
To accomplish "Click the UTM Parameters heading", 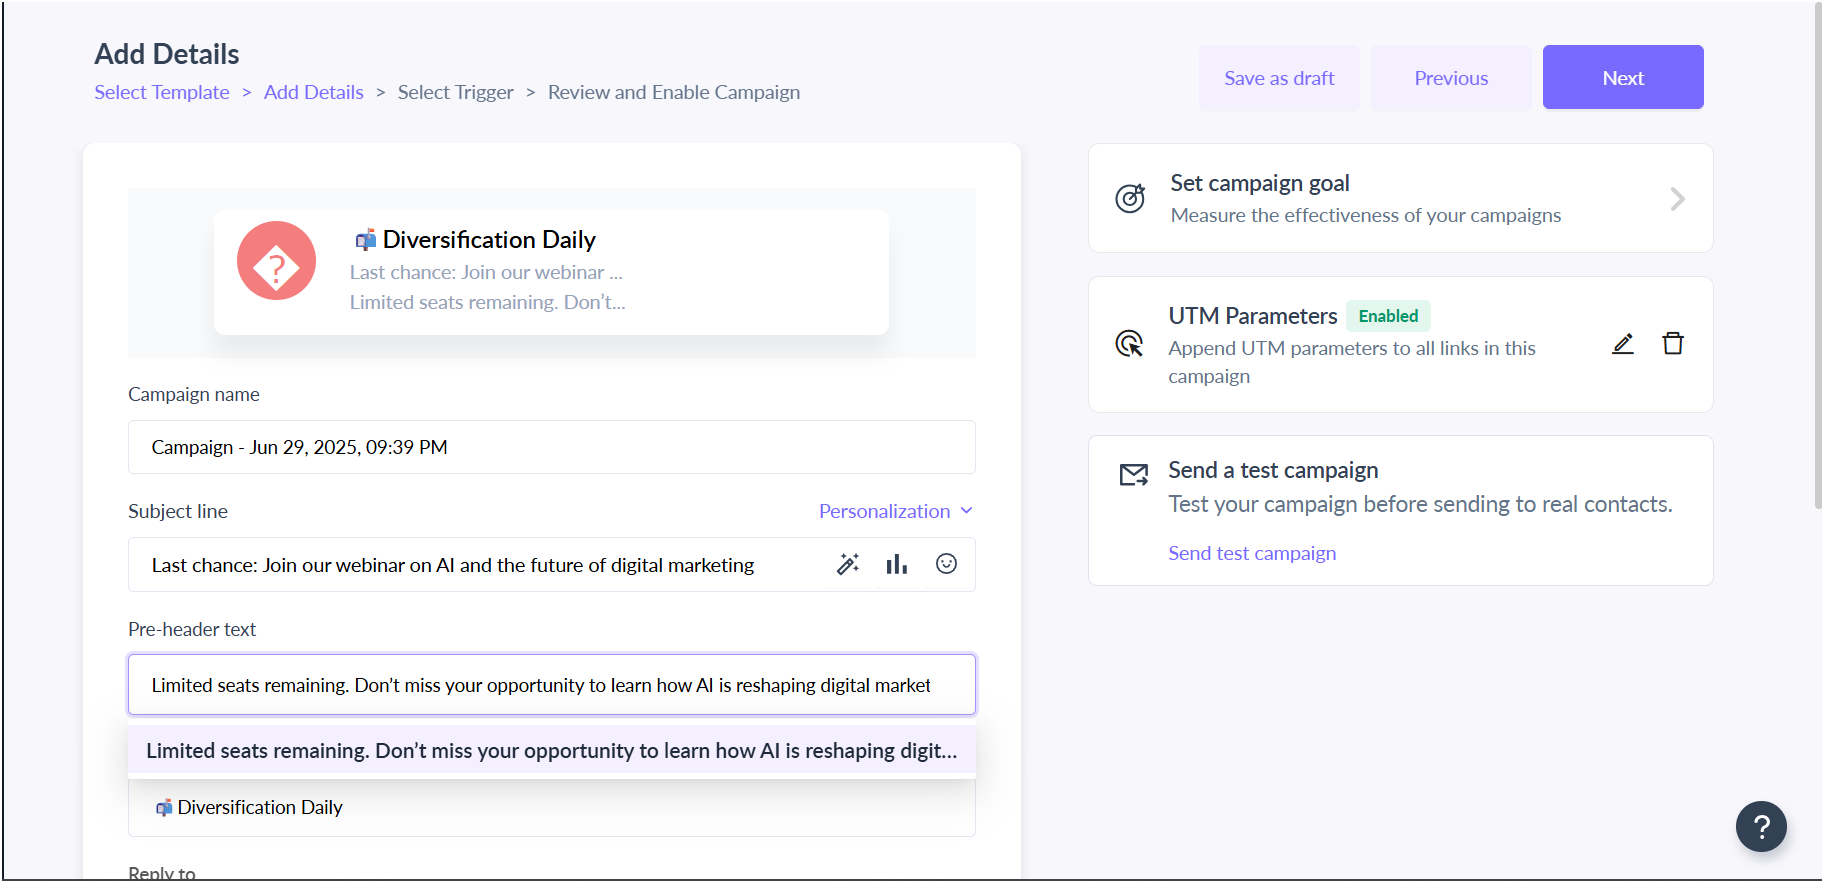I will (x=1253, y=316).
